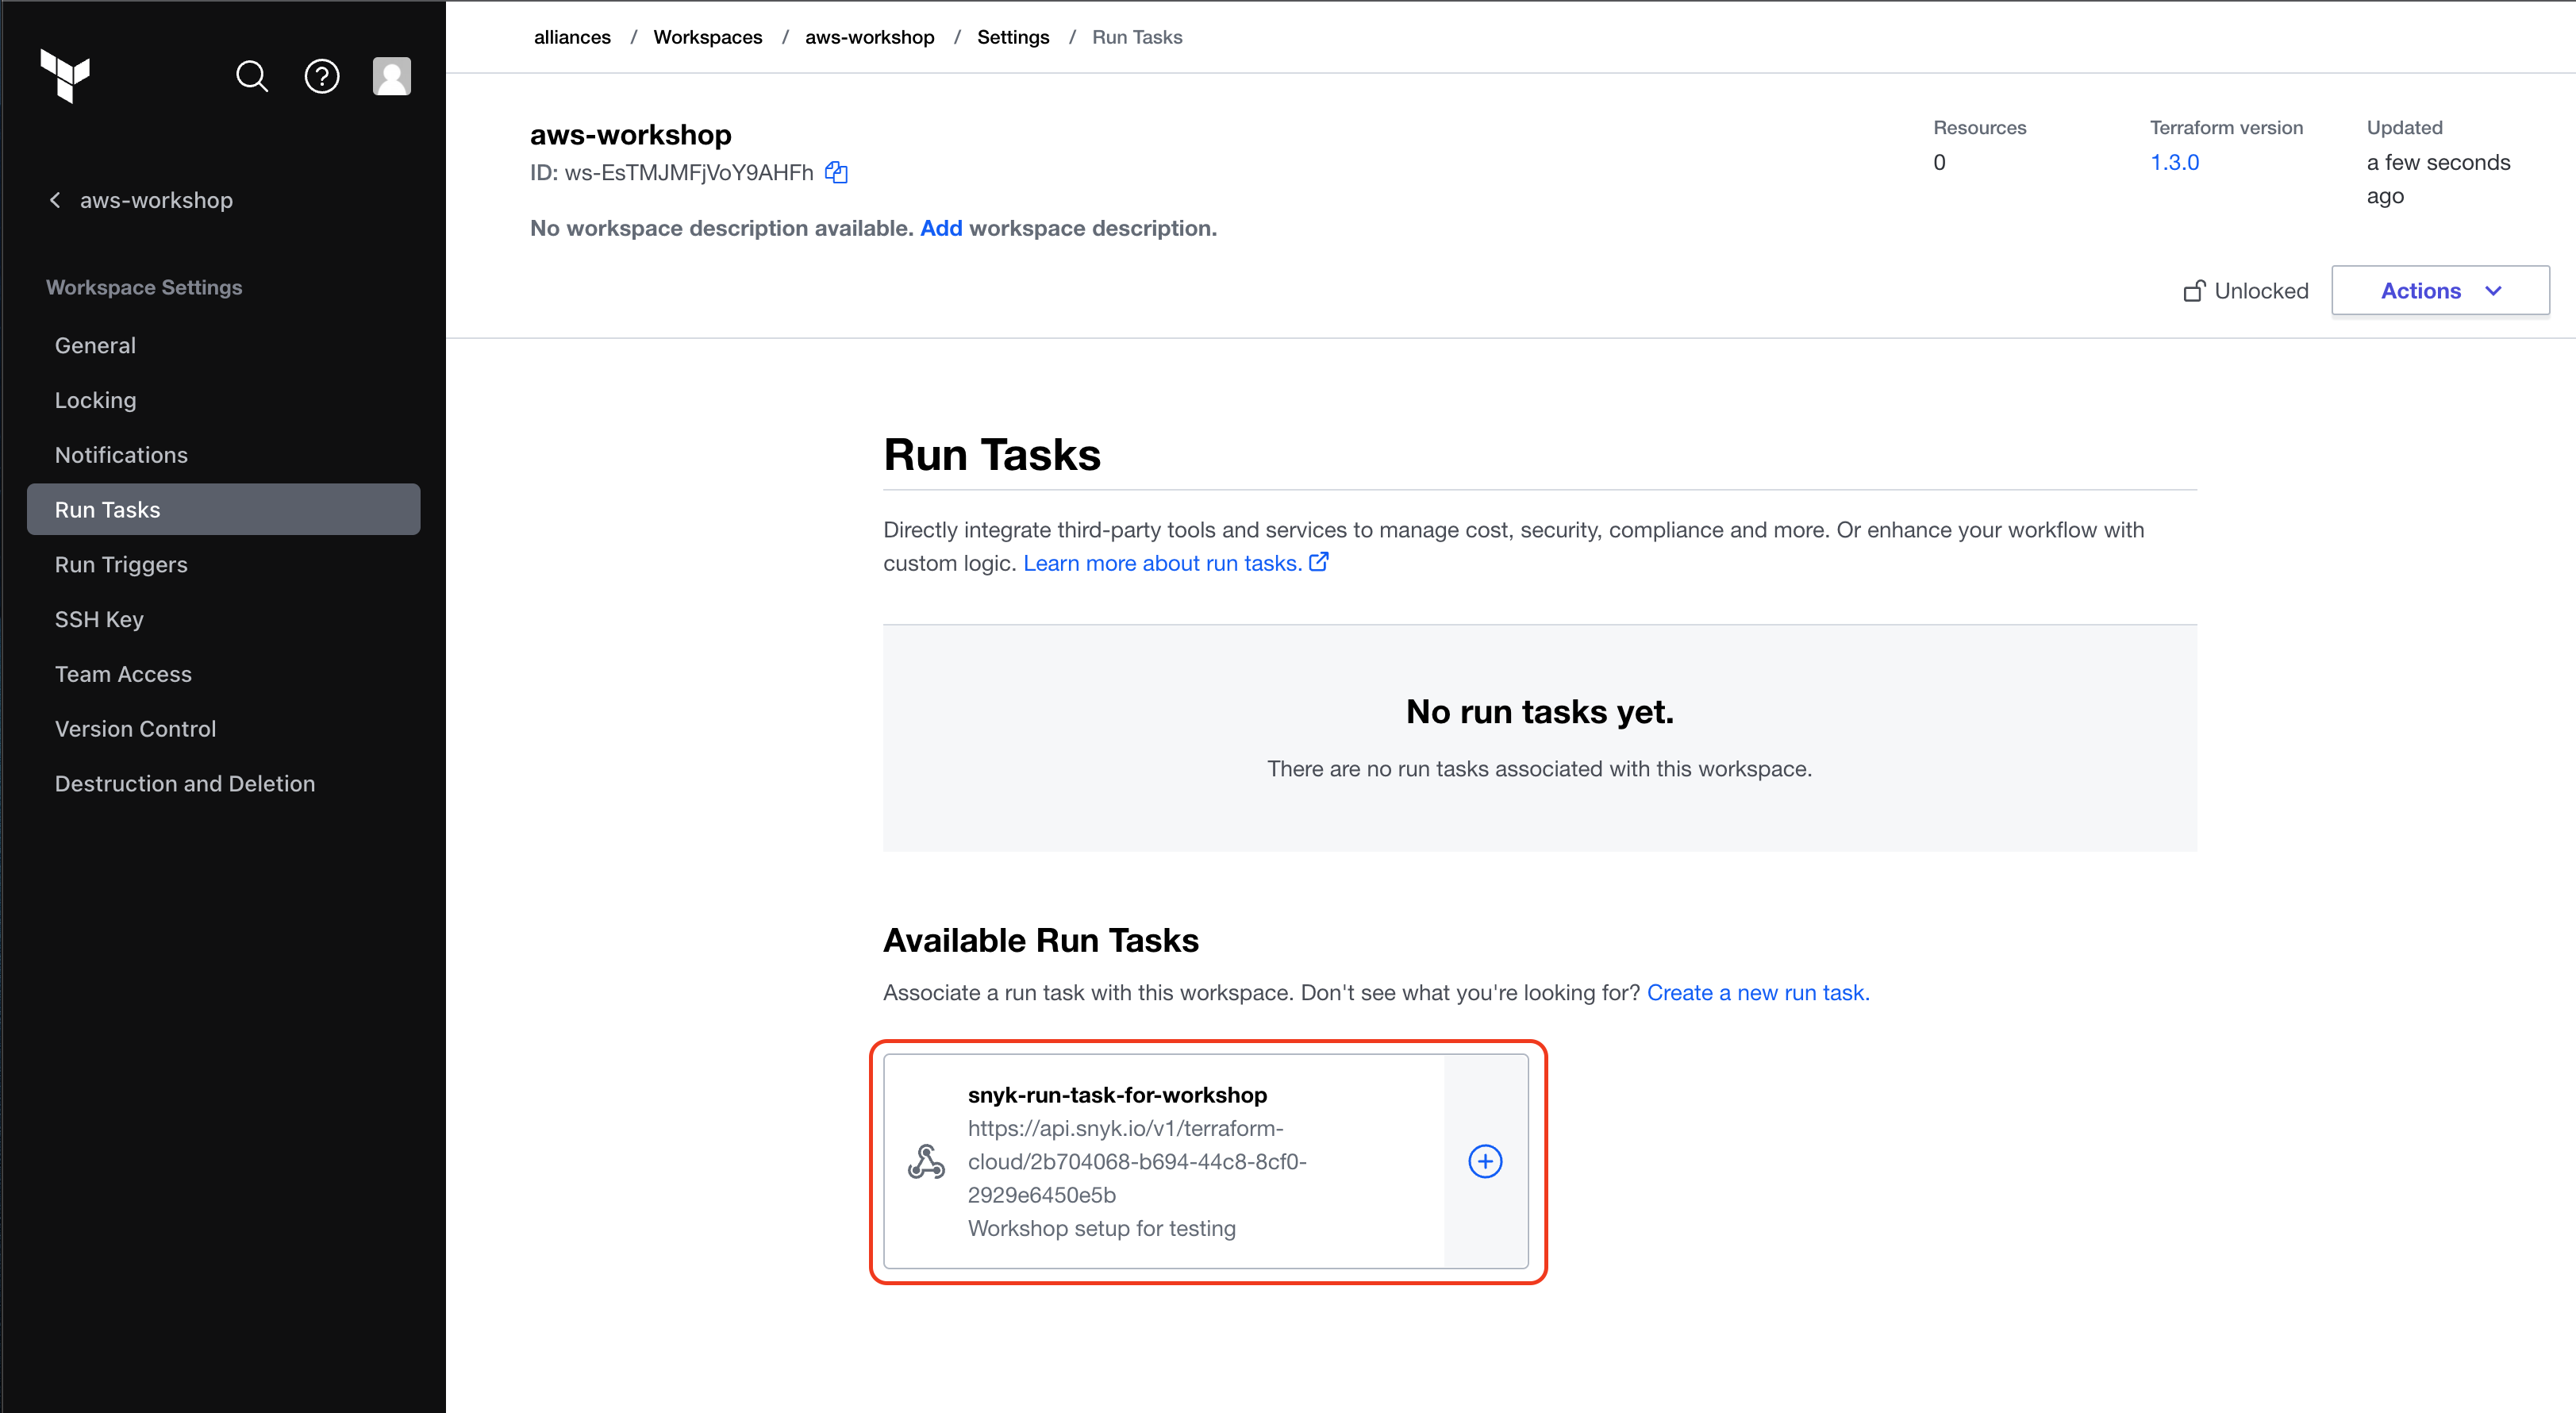Screen dimensions: 2576x1413
Task: Click the 'No run tasks yet.' message
Action: pos(1540,711)
